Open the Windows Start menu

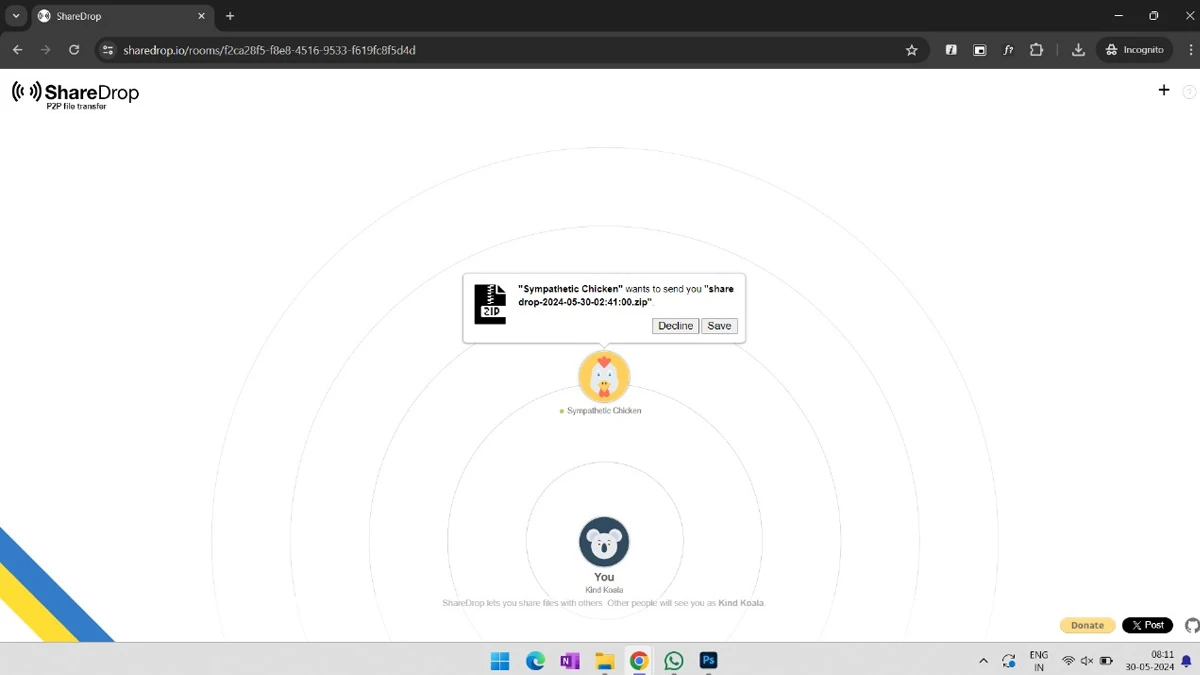pyautogui.click(x=500, y=660)
